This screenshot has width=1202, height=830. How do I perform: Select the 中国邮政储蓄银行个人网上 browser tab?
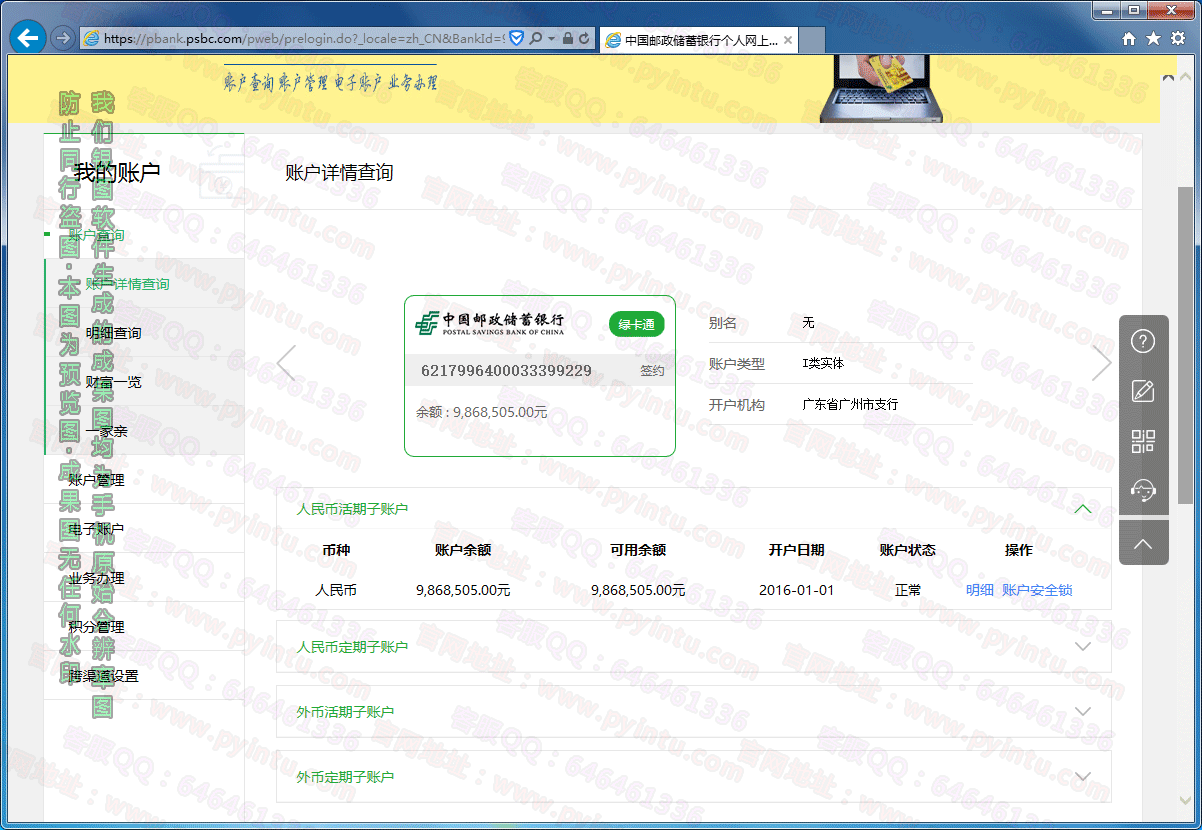pos(699,40)
